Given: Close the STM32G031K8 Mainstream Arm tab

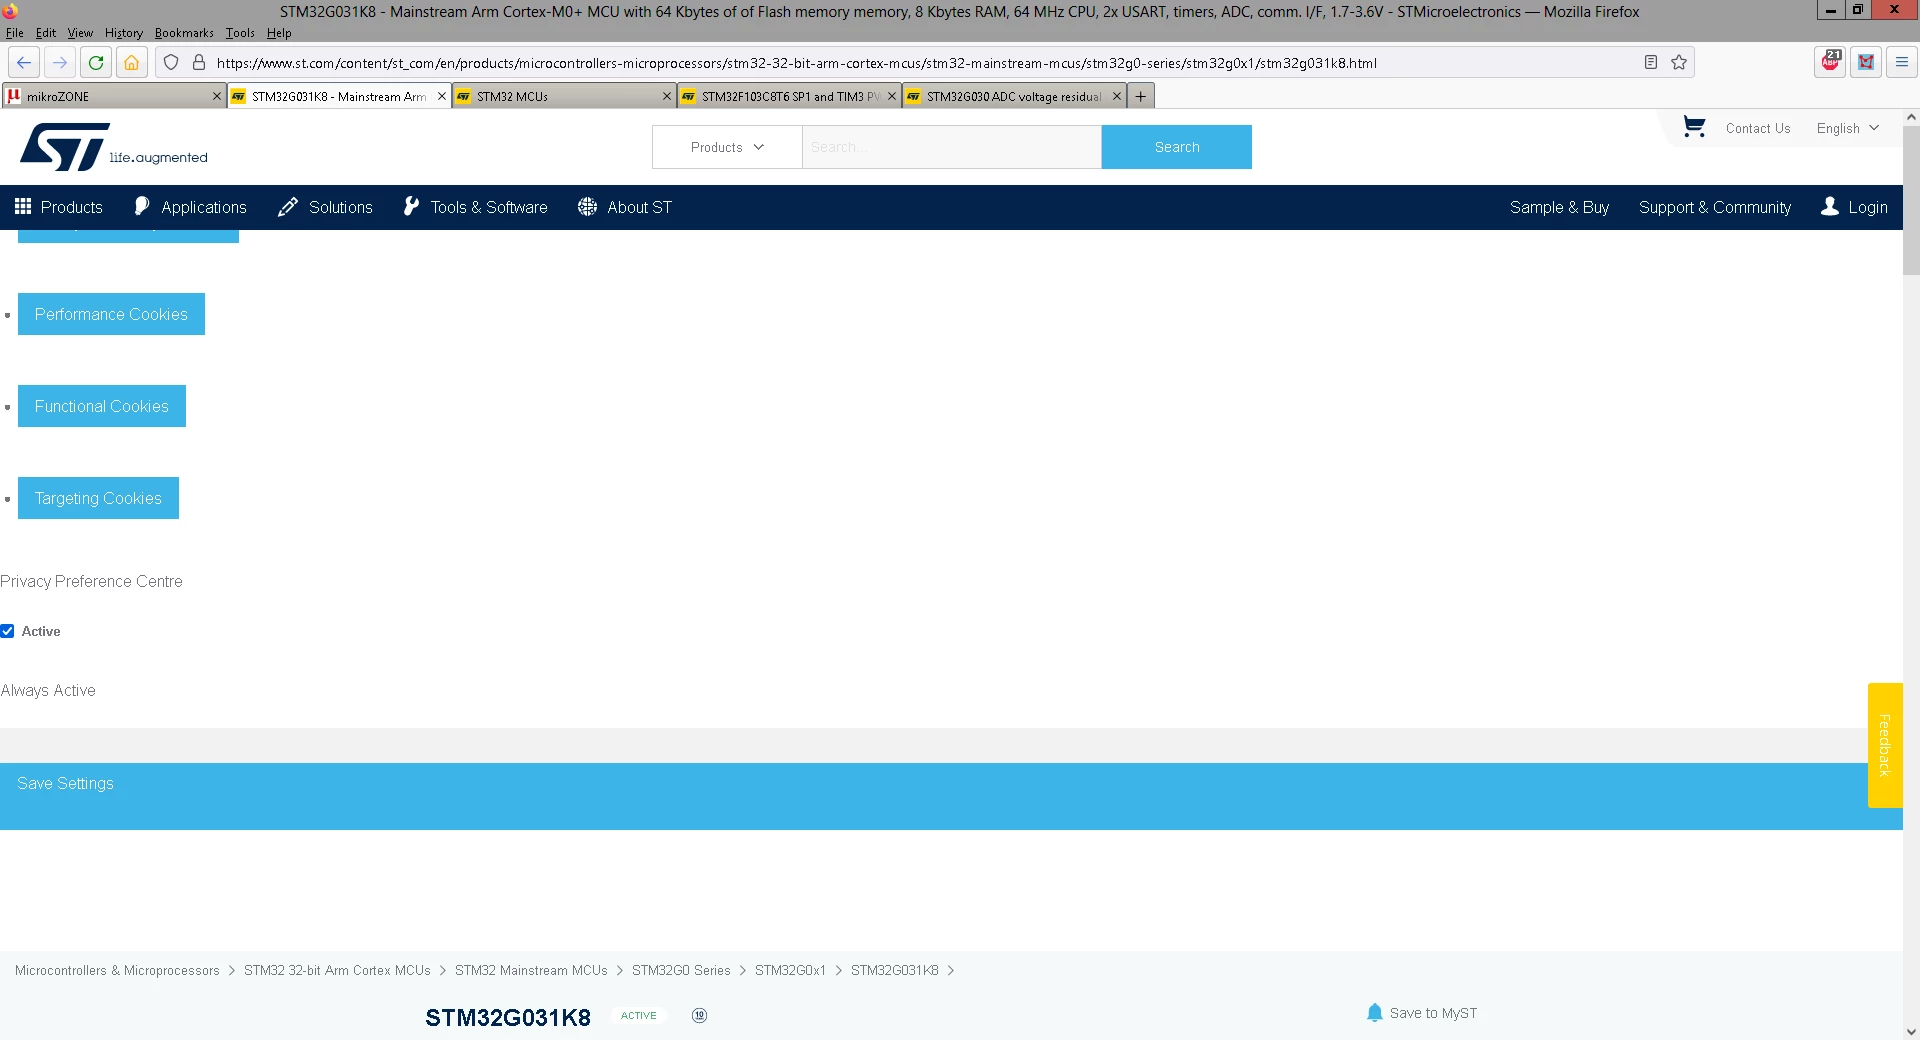Looking at the screenshot, I should click(442, 96).
